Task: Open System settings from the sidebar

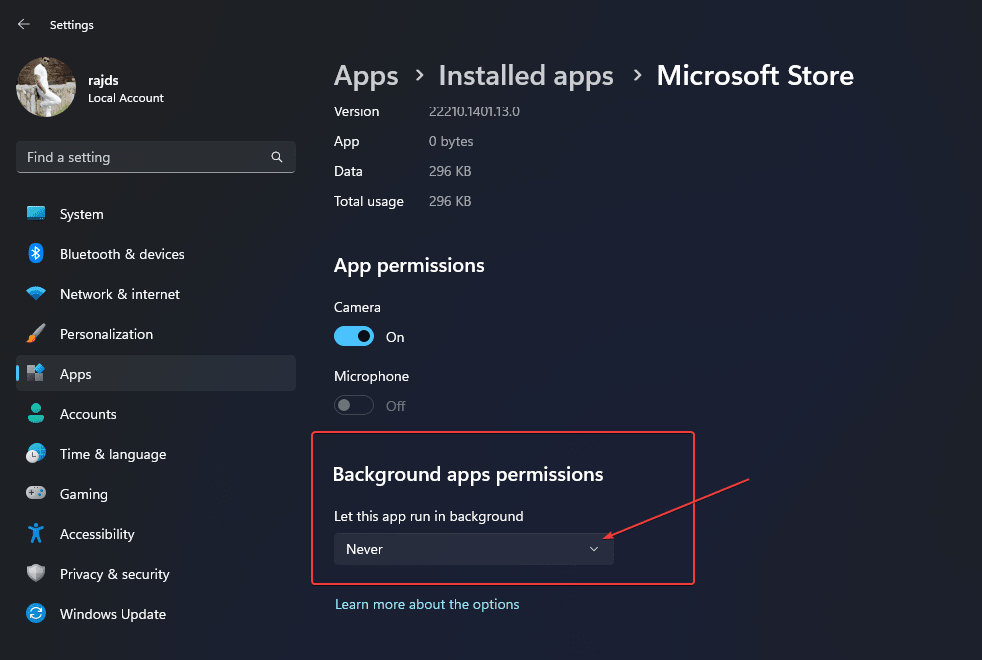Action: pos(80,214)
